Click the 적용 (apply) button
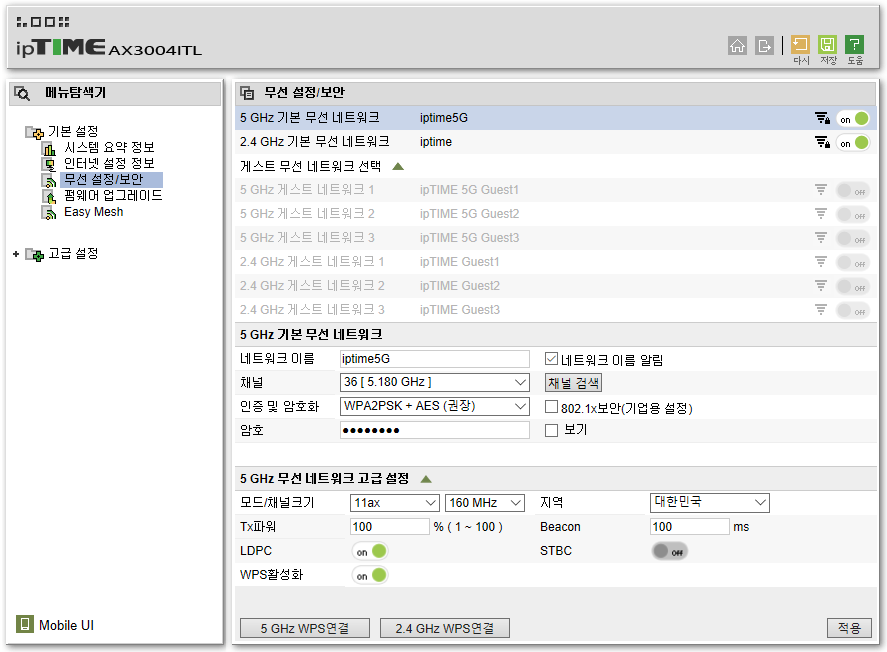Screen dimensions: 887x652 coord(848,627)
